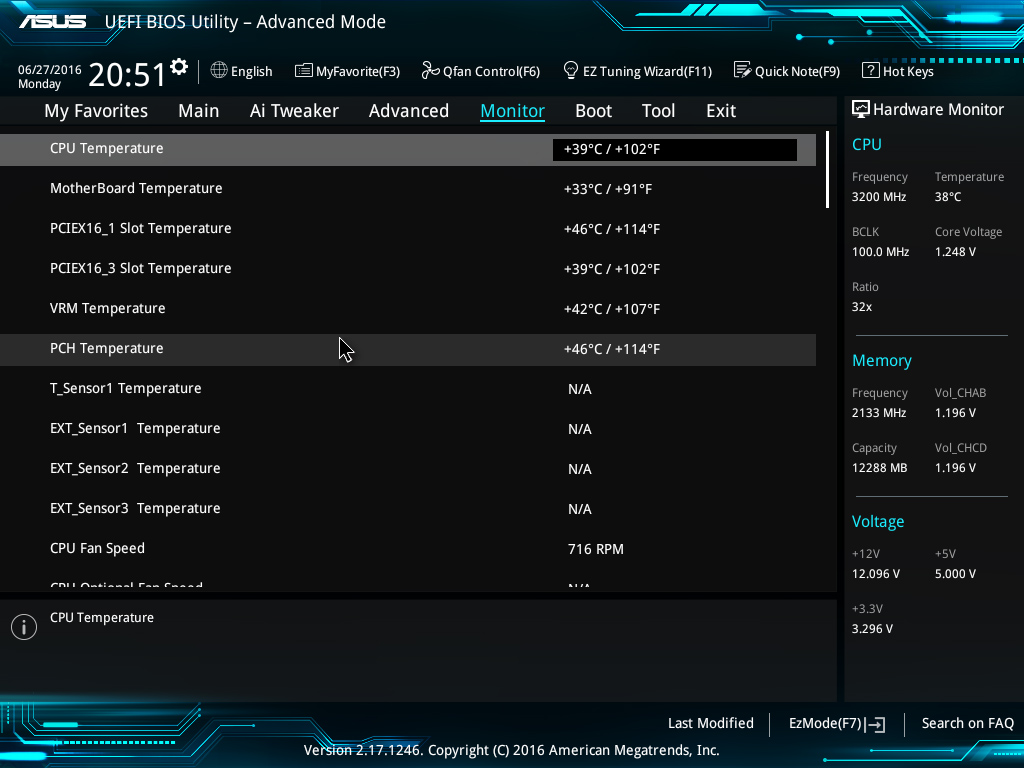Select the CPU Temperature value field
The height and width of the screenshot is (768, 1024).
tap(675, 150)
